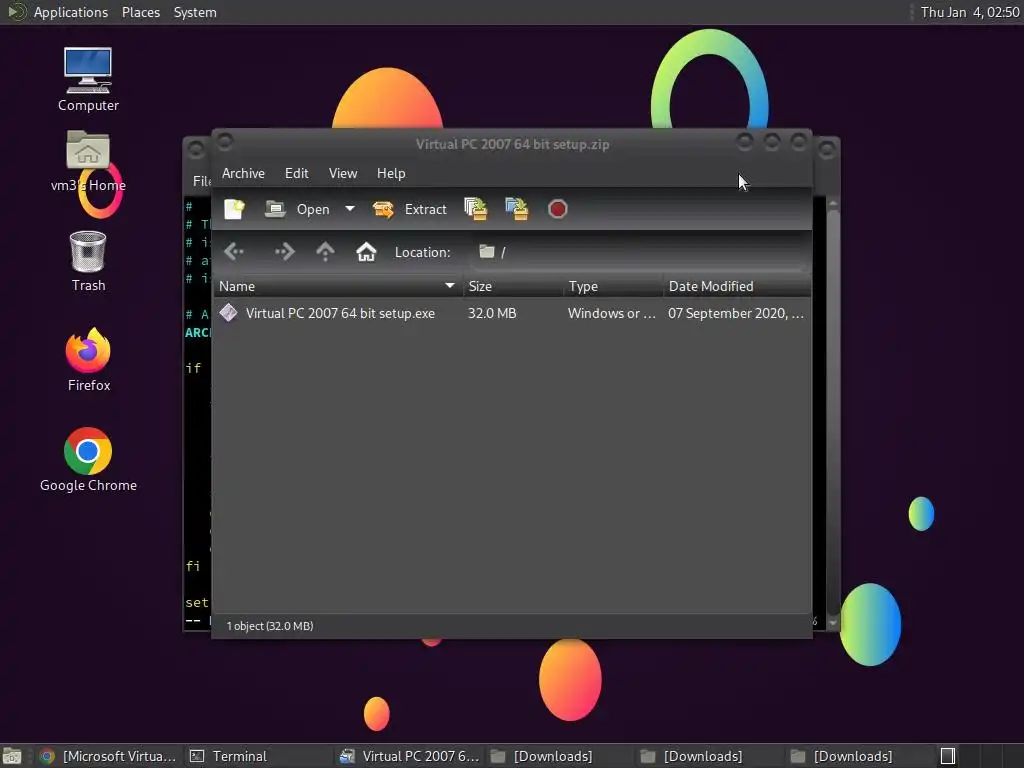This screenshot has width=1024, height=768.
Task: Click the exe file icon in list
Action: [x=229, y=313]
